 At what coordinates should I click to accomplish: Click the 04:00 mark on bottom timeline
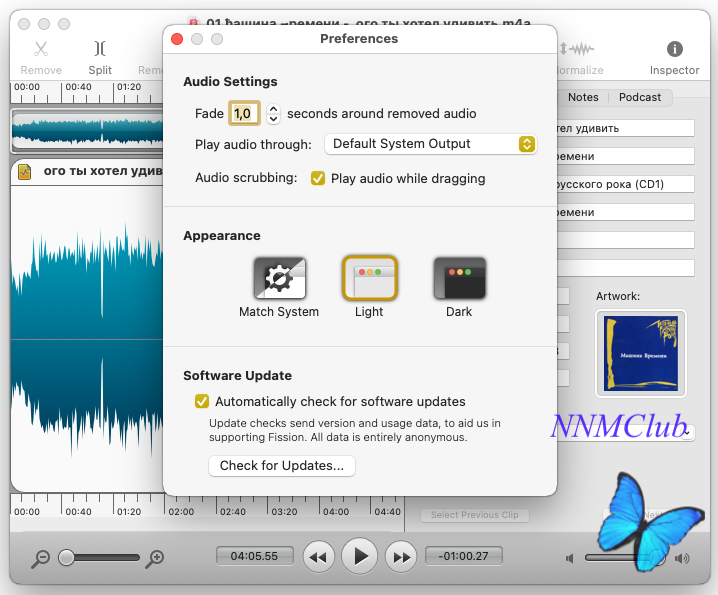tap(336, 512)
